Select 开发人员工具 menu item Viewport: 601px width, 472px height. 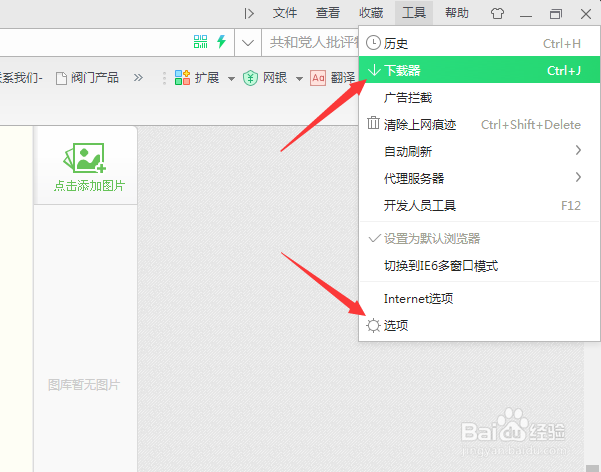pos(479,205)
